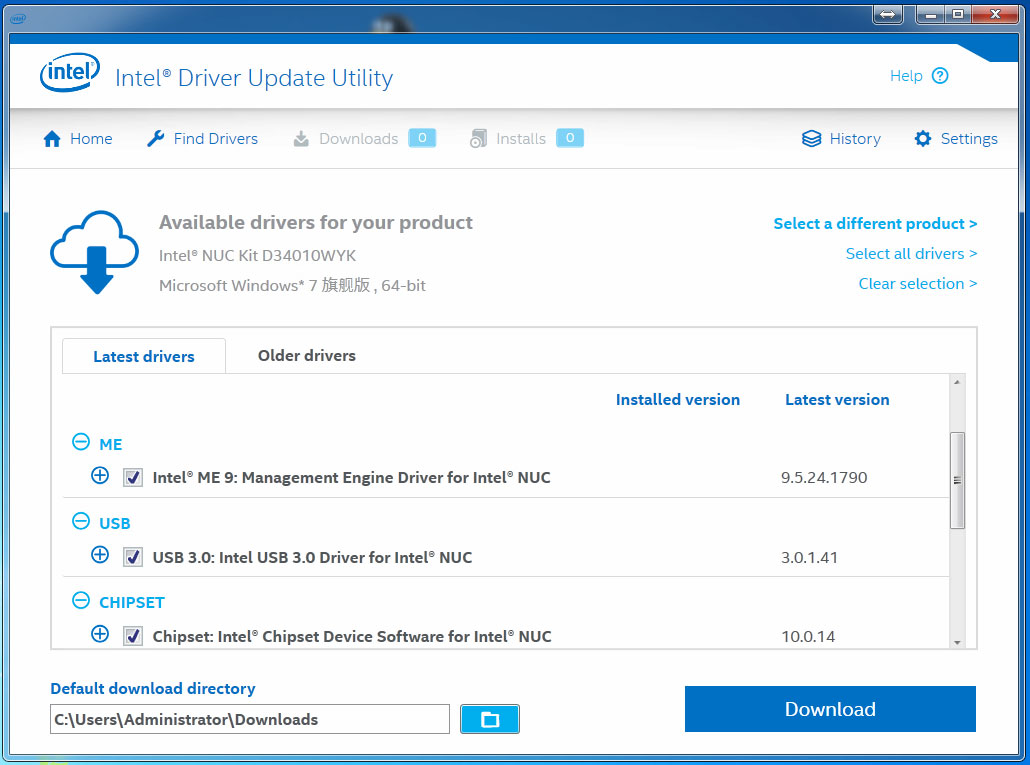Click the Intel logo
Screen dimensions: 1030x765
(x=70, y=73)
